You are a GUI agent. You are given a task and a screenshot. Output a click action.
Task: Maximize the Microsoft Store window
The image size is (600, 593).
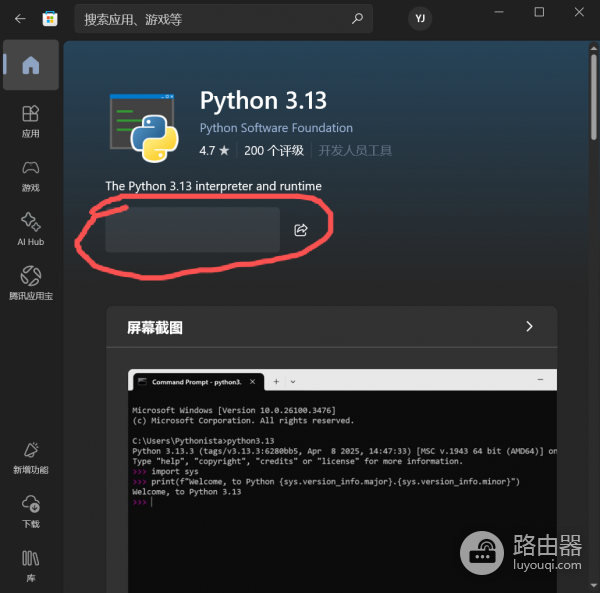[539, 12]
